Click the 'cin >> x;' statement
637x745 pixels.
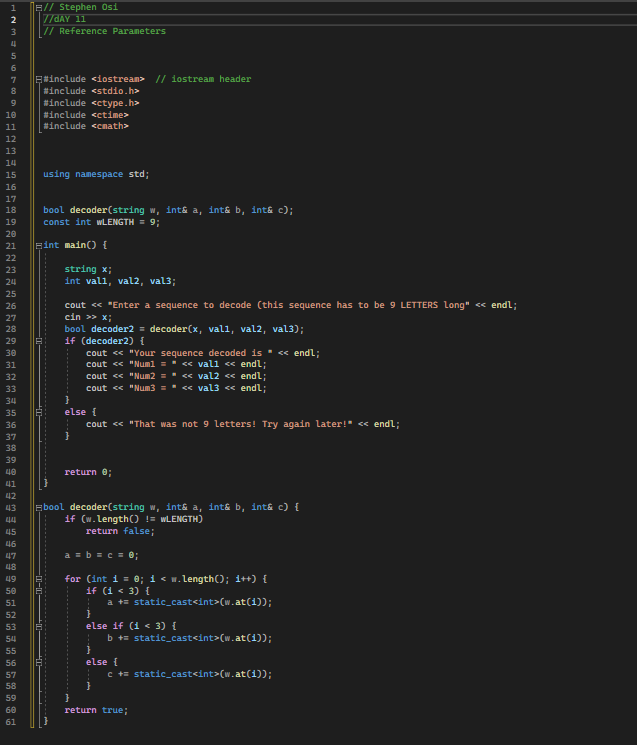(88, 317)
